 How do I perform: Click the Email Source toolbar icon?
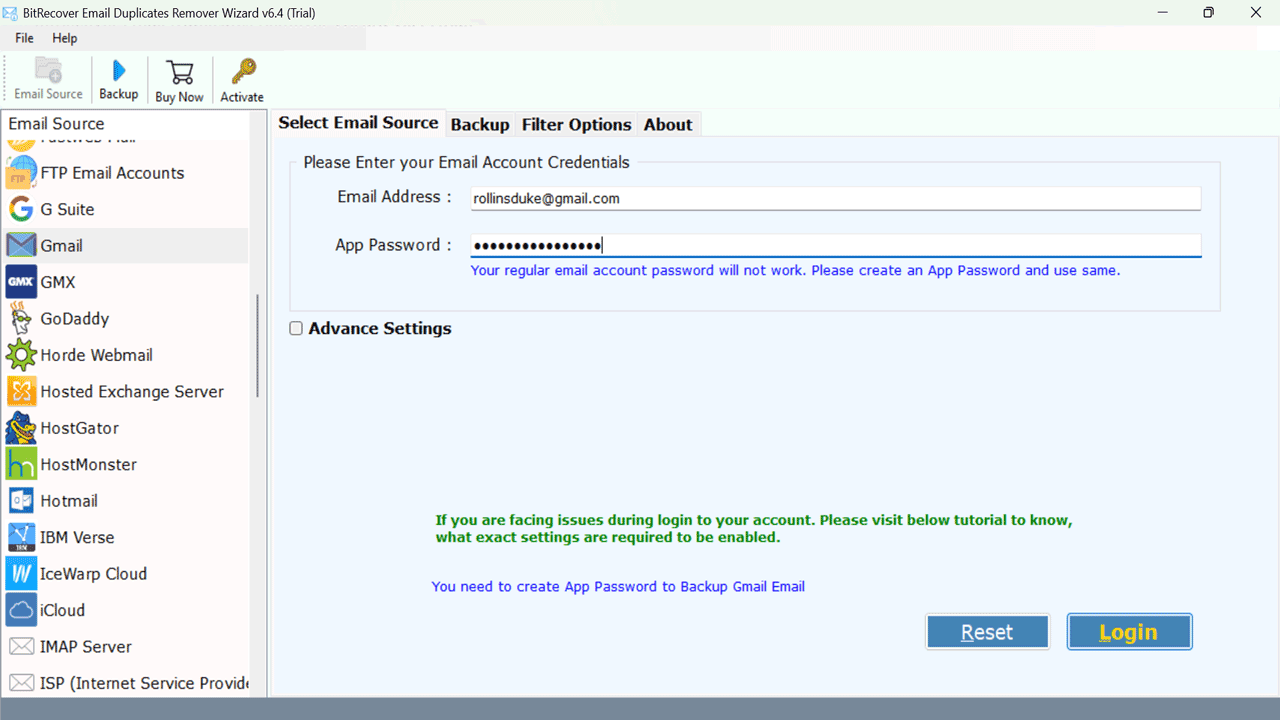click(48, 70)
